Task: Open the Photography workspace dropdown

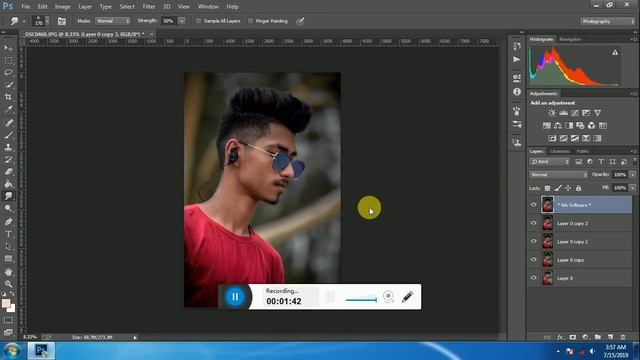Action: pyautogui.click(x=608, y=21)
